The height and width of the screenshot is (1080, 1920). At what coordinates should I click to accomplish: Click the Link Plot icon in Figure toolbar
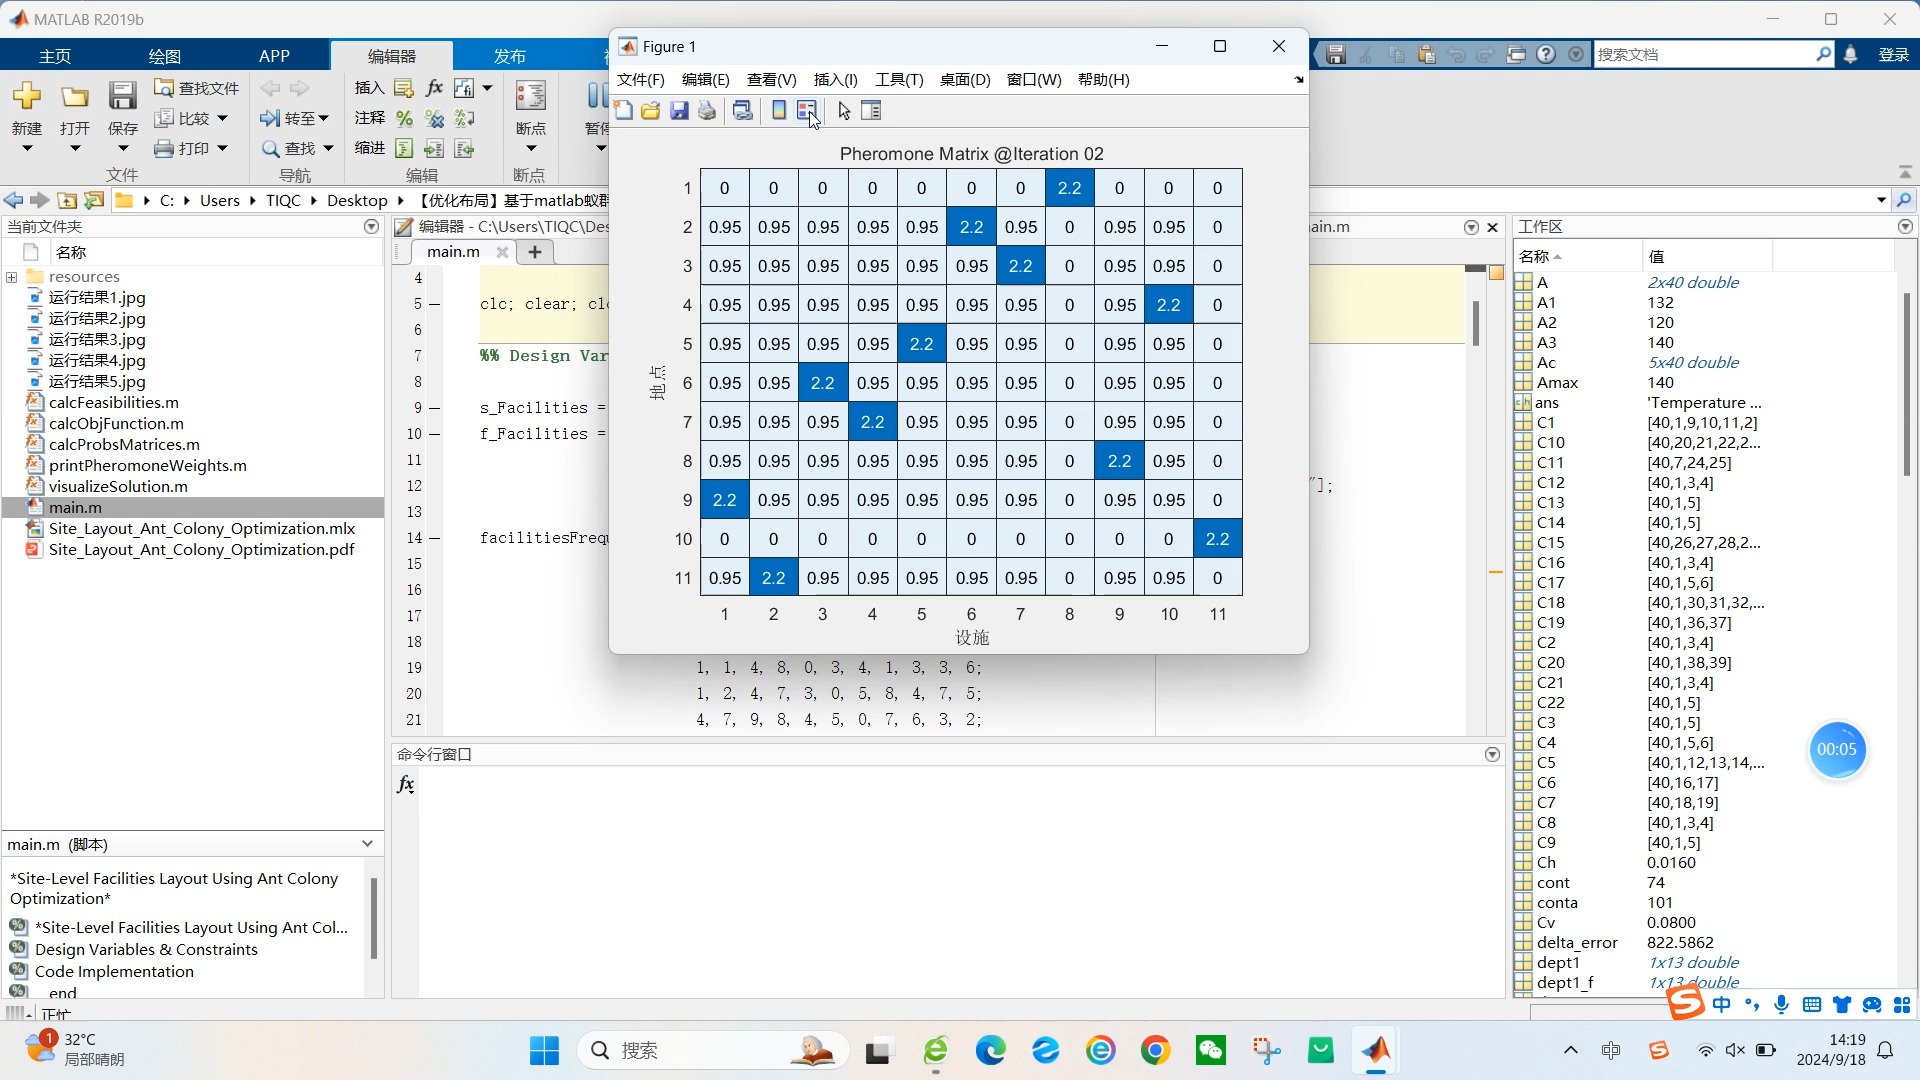pos(742,111)
